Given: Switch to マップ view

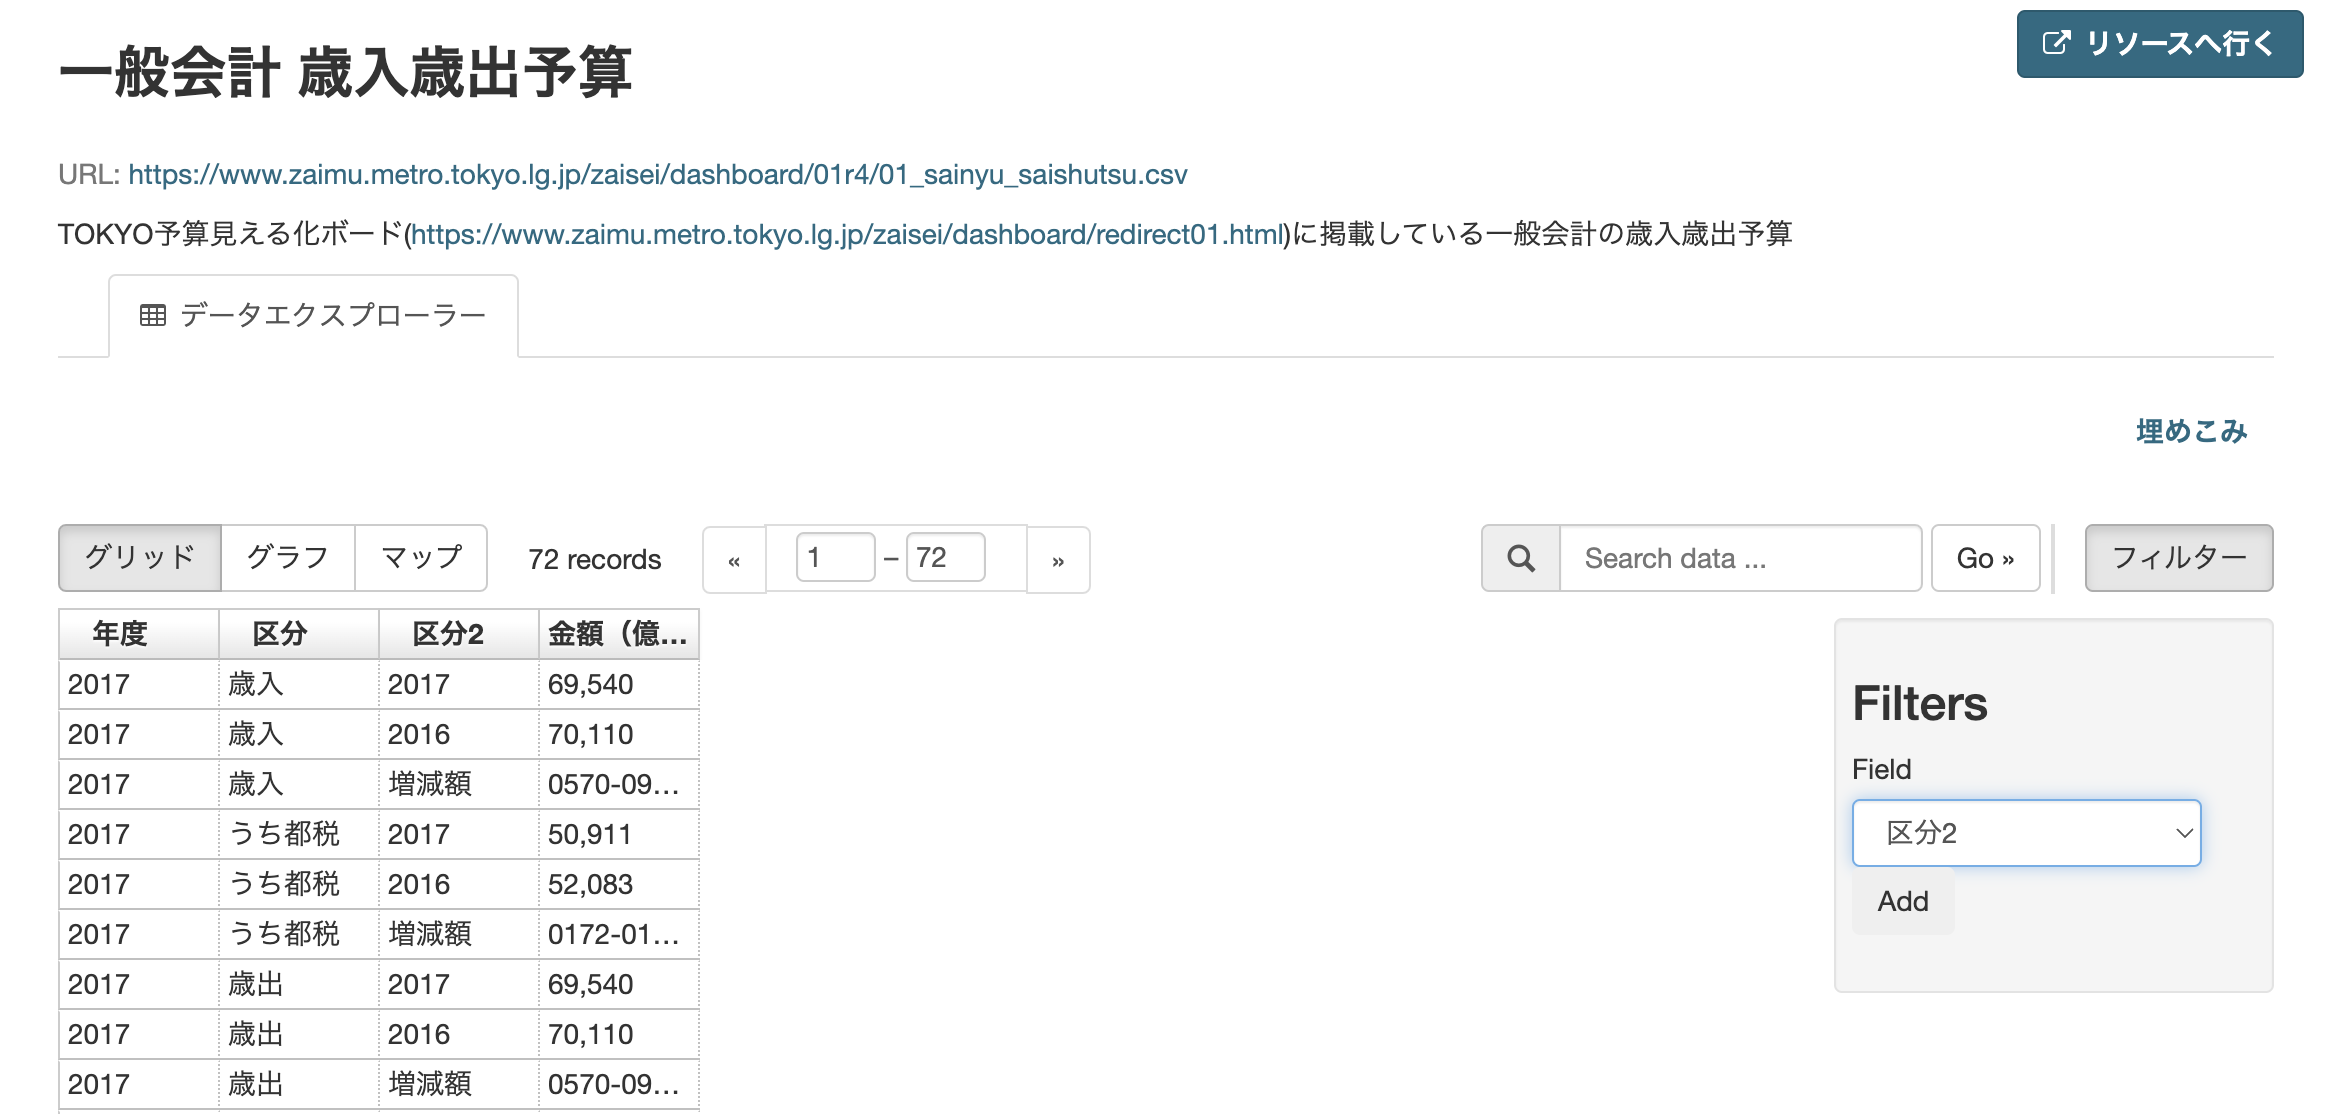Looking at the screenshot, I should [421, 558].
